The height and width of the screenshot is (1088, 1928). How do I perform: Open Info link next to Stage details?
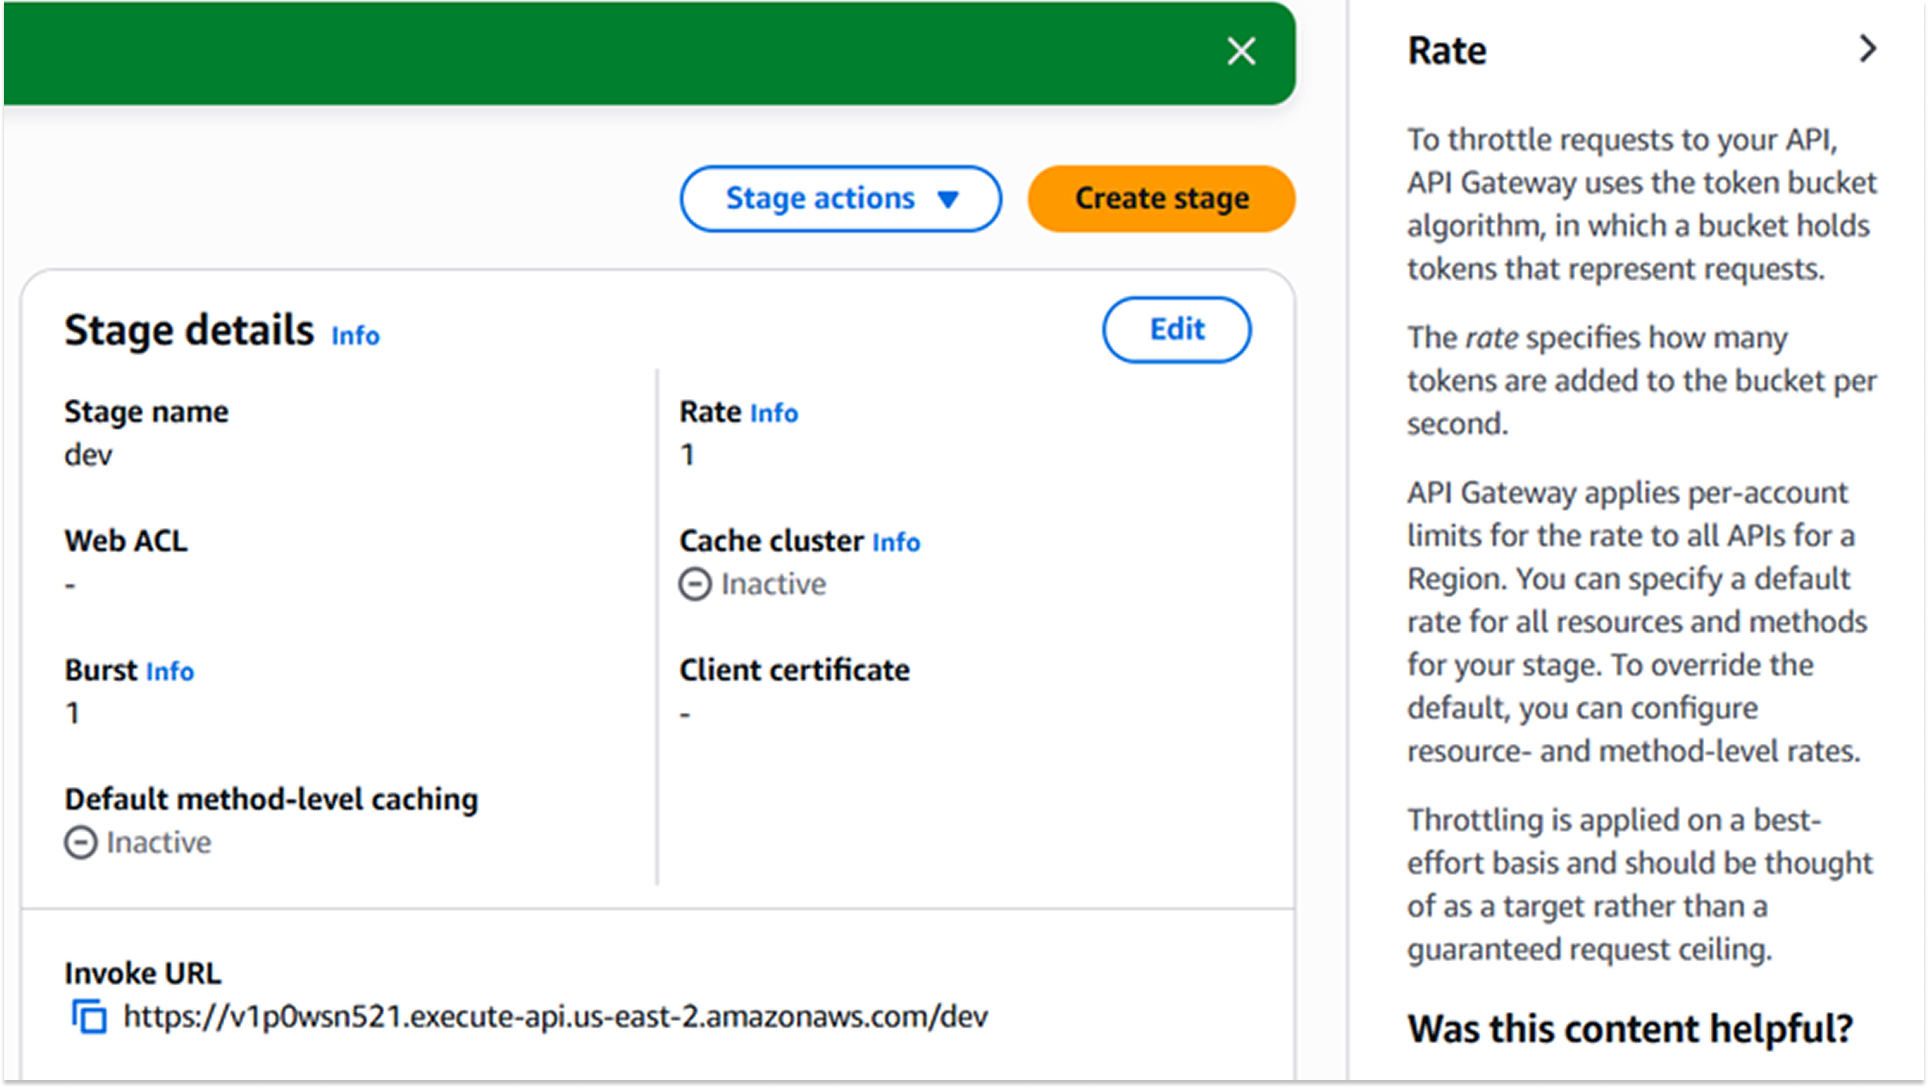pos(355,336)
